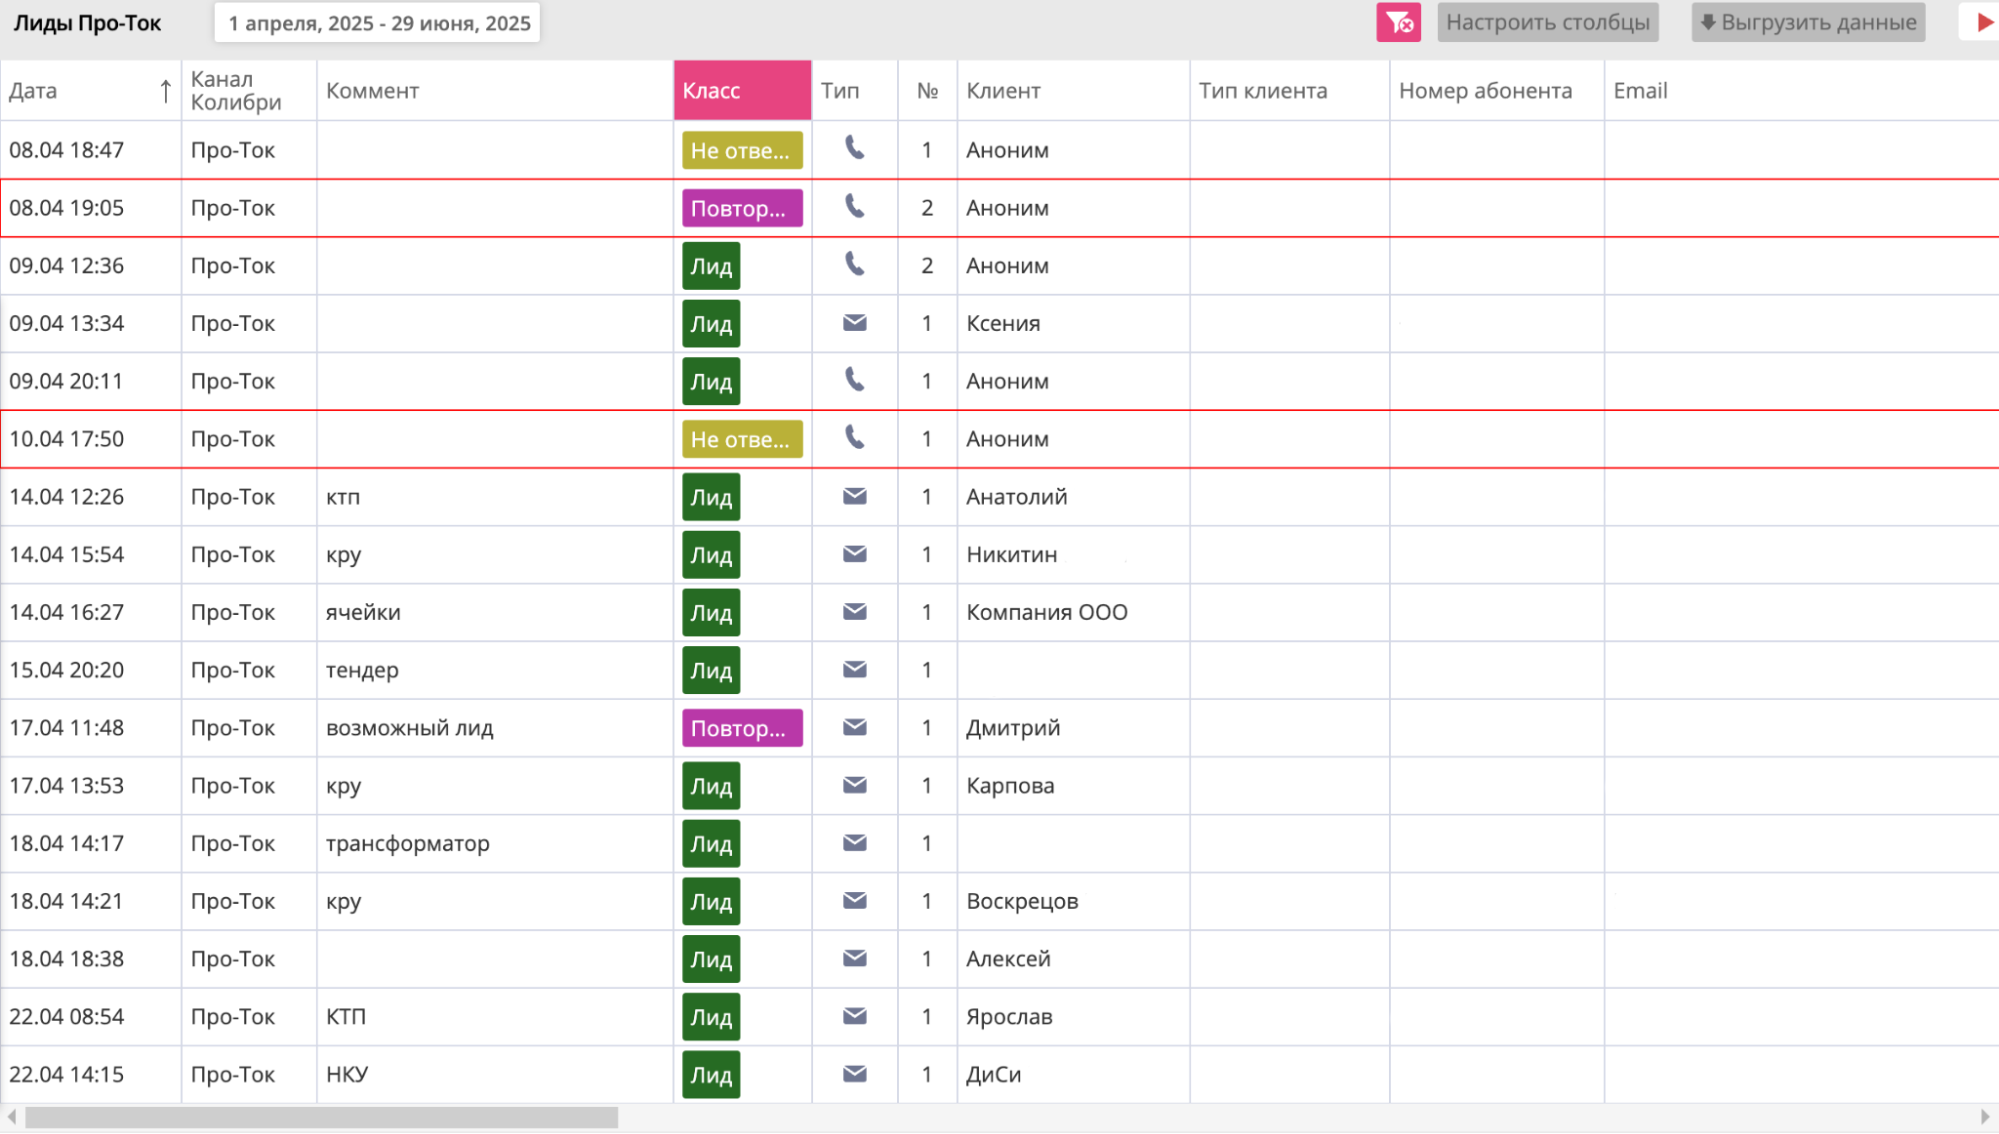The height and width of the screenshot is (1134, 1999).
Task: Click Выгрузить данные button
Action: click(1808, 22)
